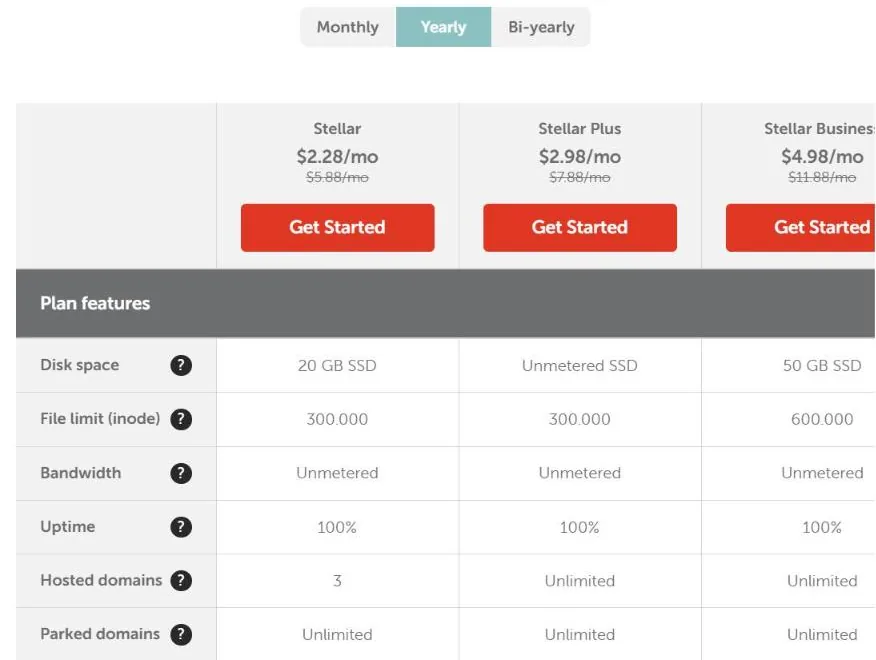The height and width of the screenshot is (660, 876).
Task: Select the Yearly billing tab
Action: click(x=444, y=27)
